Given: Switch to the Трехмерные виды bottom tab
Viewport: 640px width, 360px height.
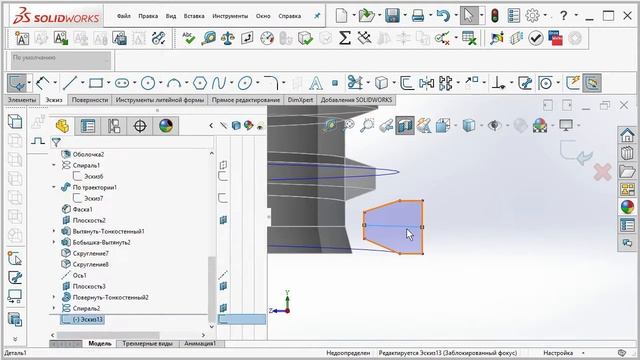Looking at the screenshot, I should (147, 344).
